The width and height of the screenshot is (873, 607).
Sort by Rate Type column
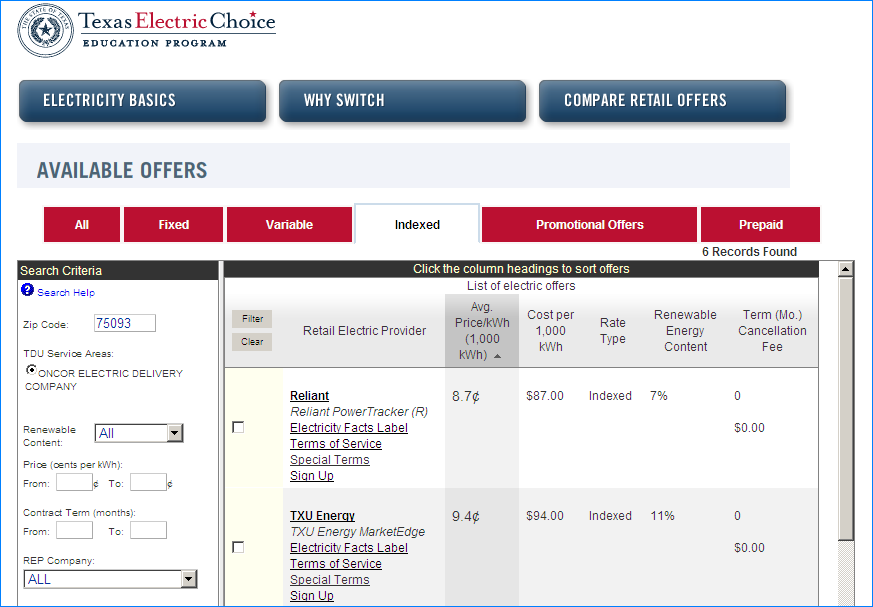612,331
